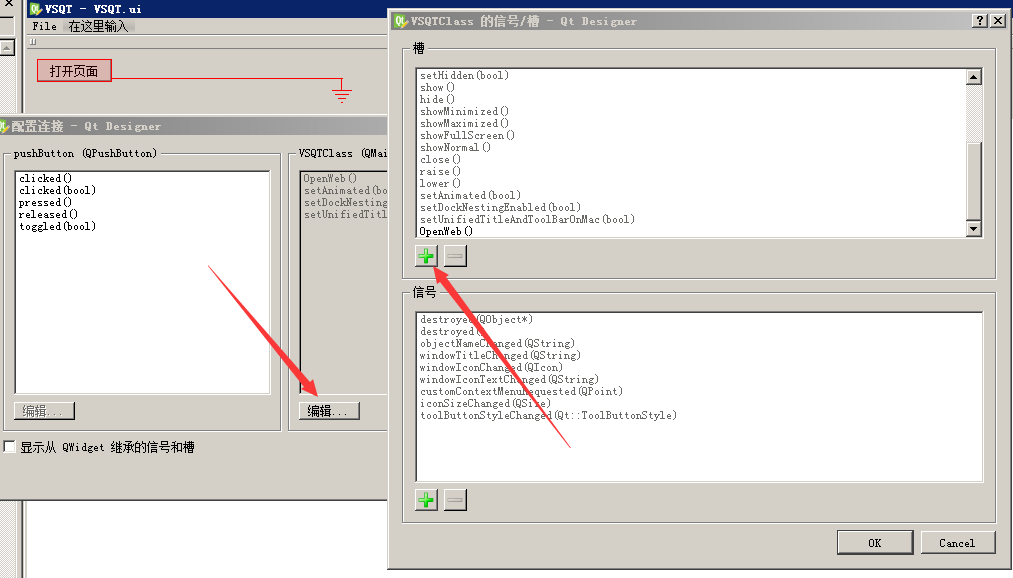The width and height of the screenshot is (1013, 578).
Task: Select OpenWeb() in VSQTClass list of connection dialog
Action: tap(330, 178)
